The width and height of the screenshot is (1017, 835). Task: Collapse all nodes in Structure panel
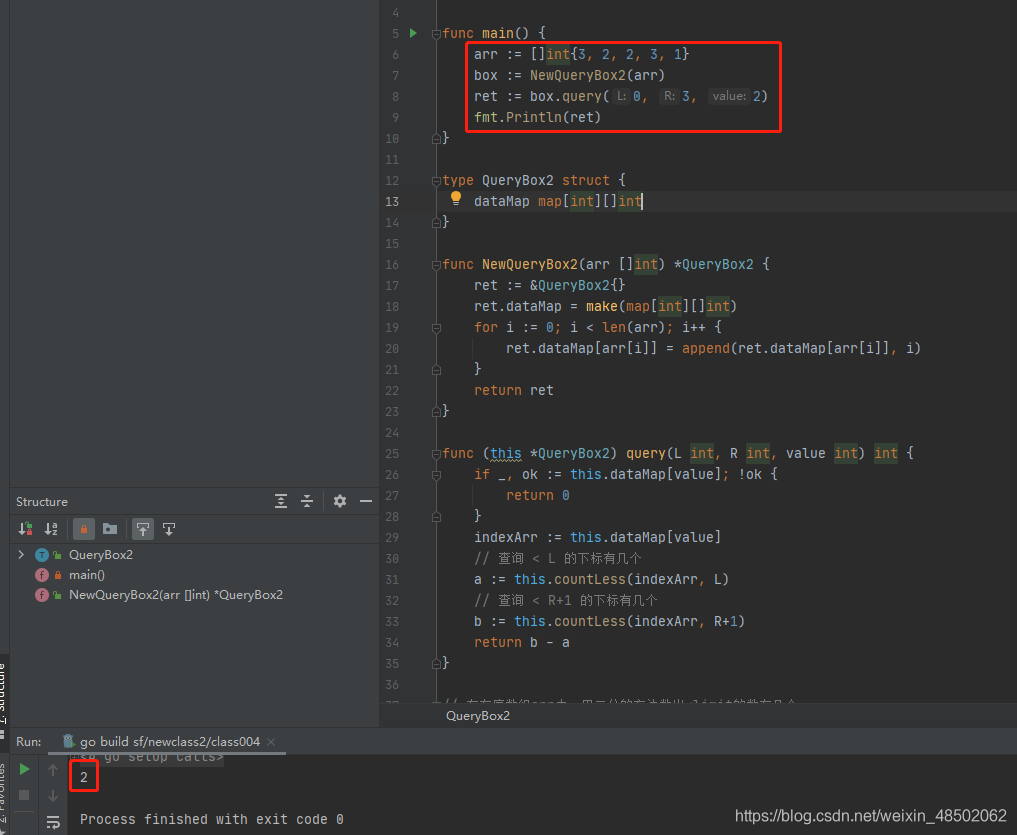[x=307, y=501]
